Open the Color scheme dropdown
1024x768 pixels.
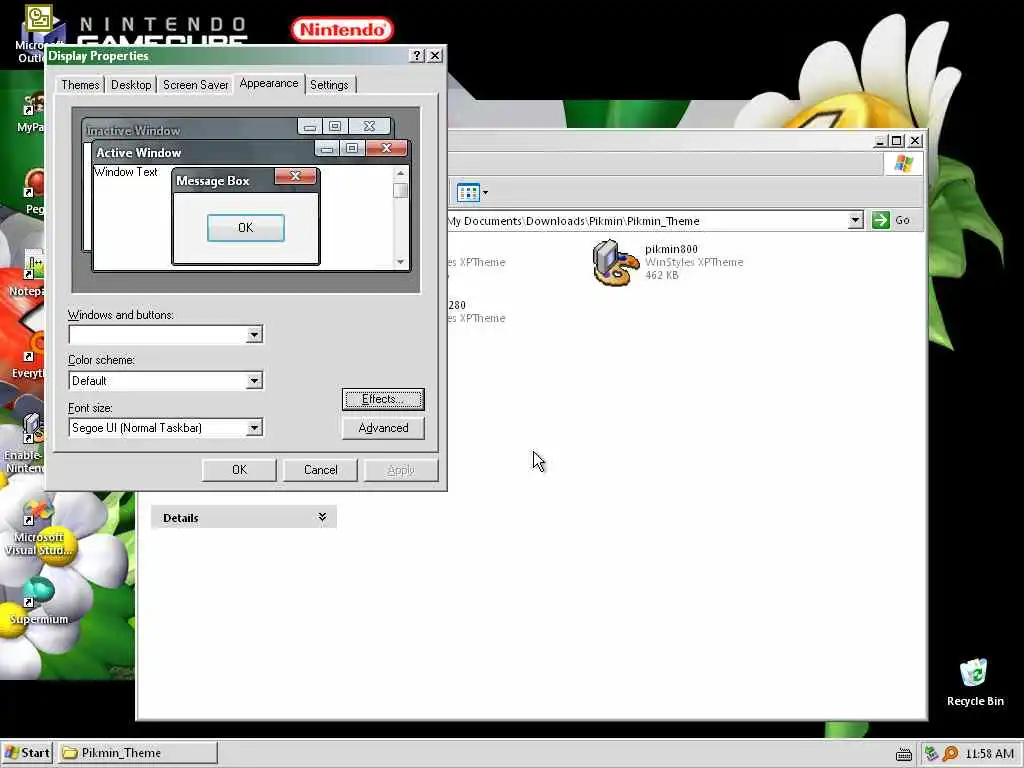pyautogui.click(x=254, y=381)
